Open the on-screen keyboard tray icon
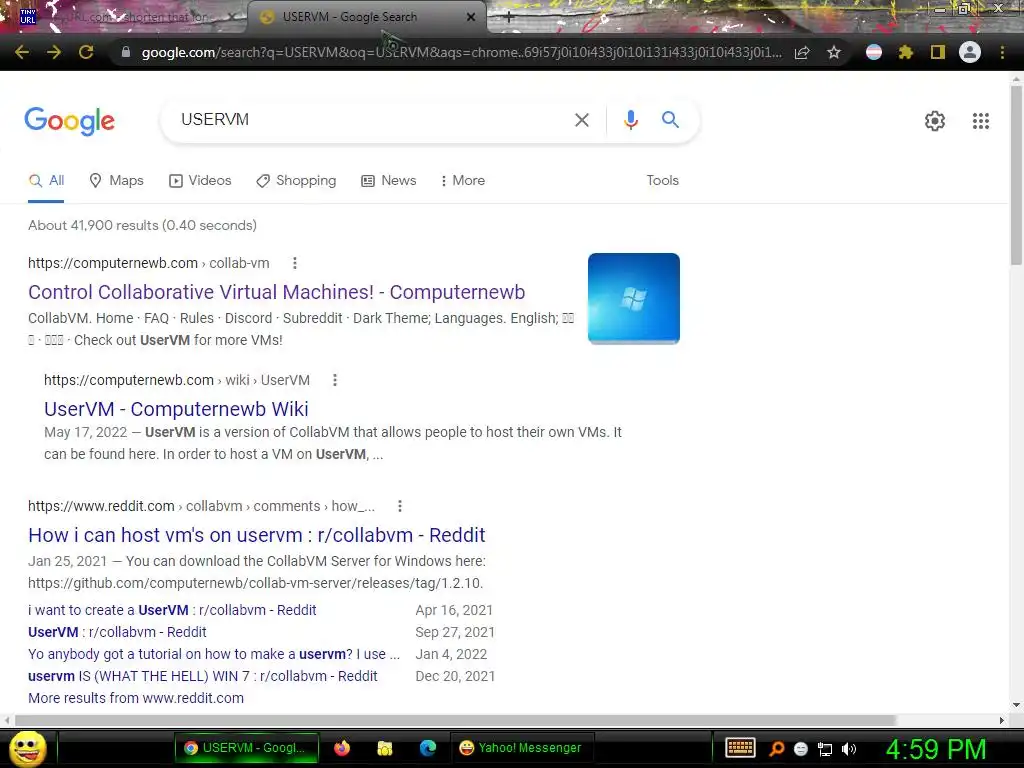This screenshot has width=1024, height=768. click(x=741, y=748)
